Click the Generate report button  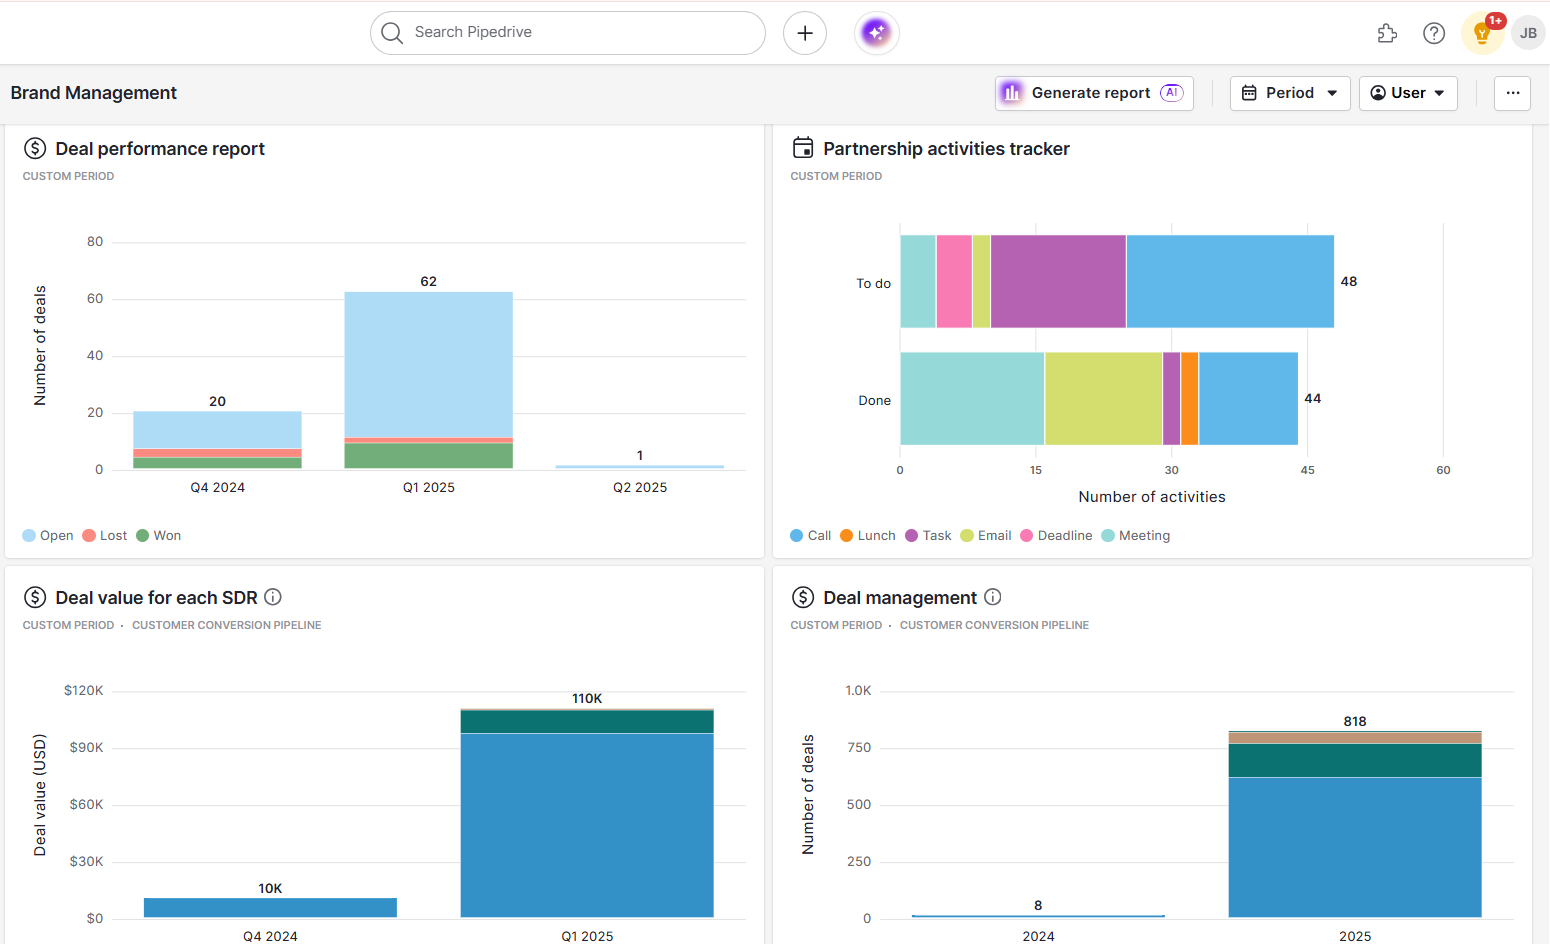click(x=1093, y=92)
